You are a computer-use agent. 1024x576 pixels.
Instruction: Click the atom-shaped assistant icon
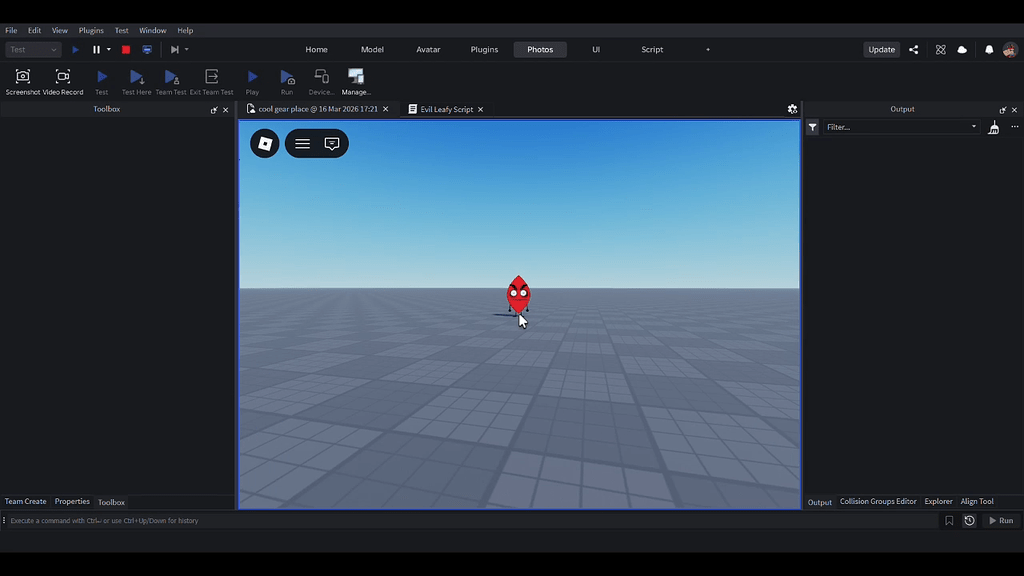tap(940, 50)
